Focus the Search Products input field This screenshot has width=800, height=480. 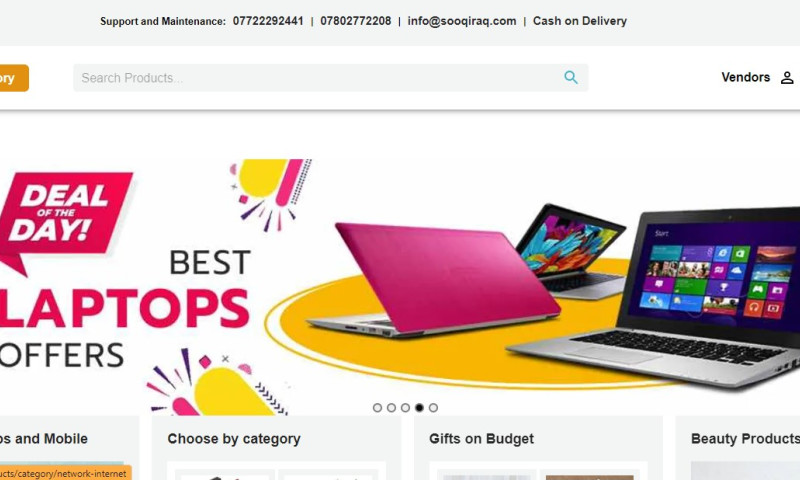click(x=316, y=78)
